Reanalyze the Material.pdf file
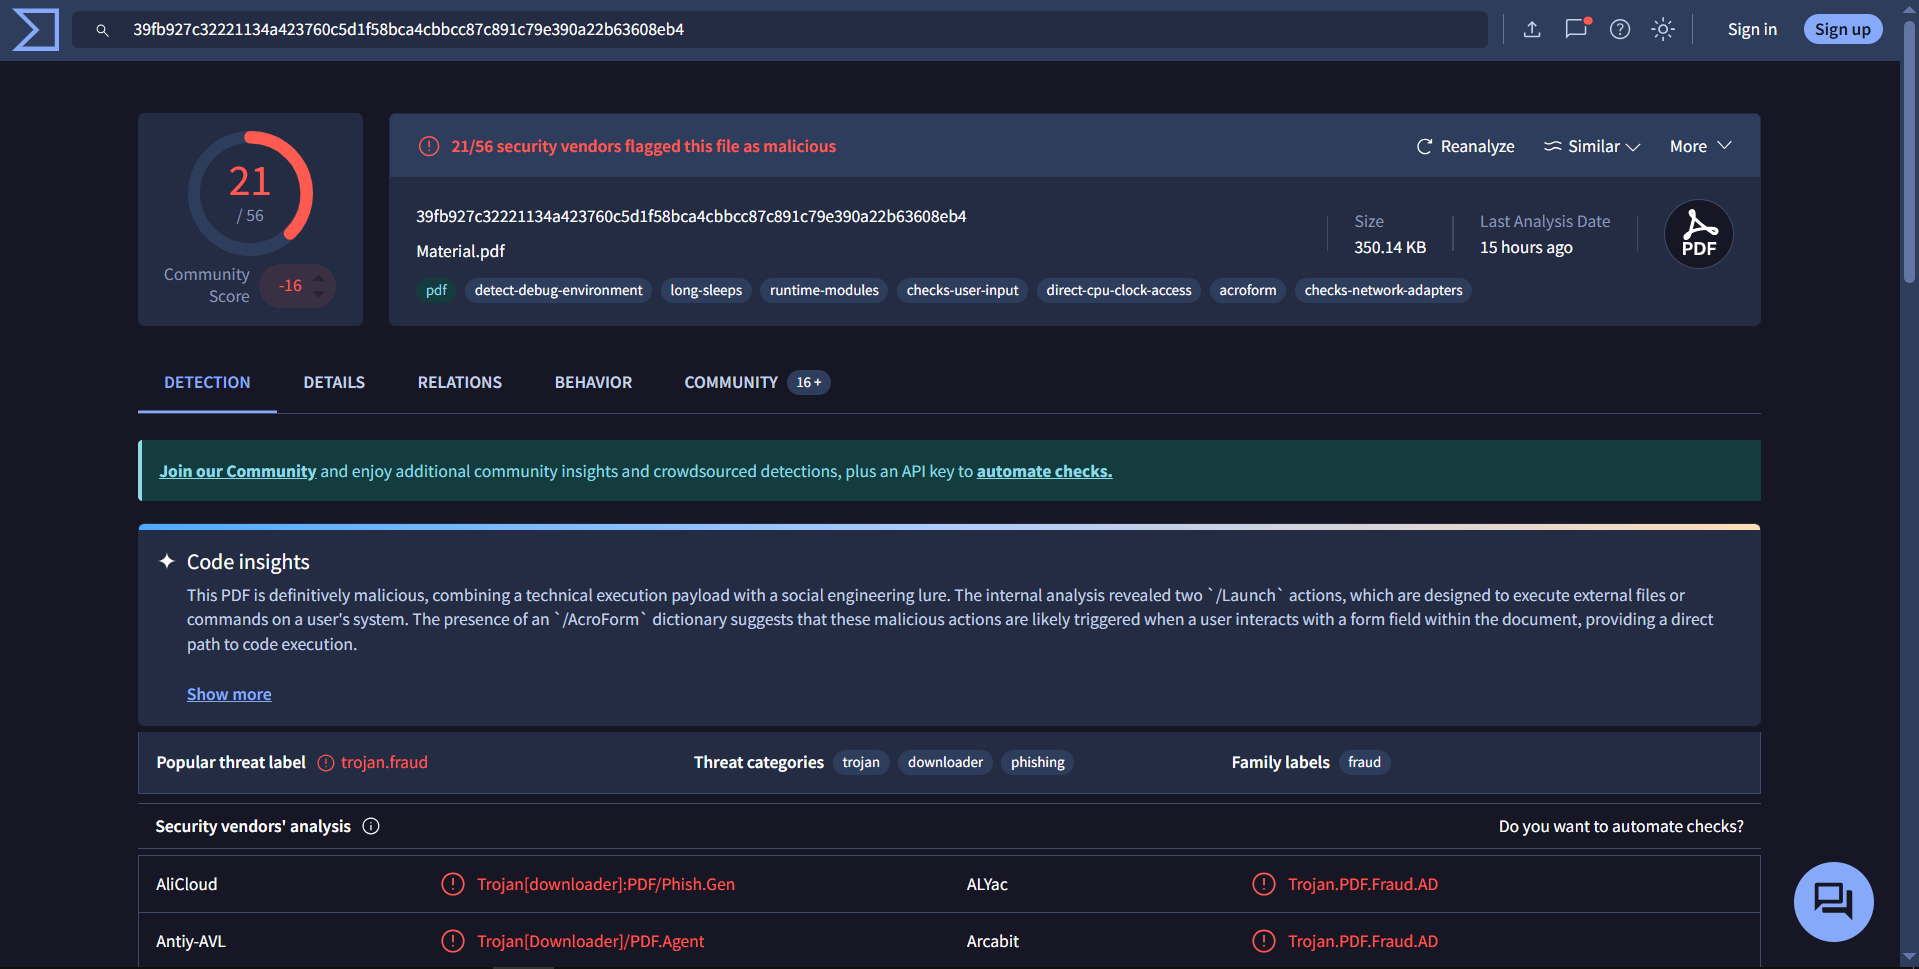 point(1465,146)
